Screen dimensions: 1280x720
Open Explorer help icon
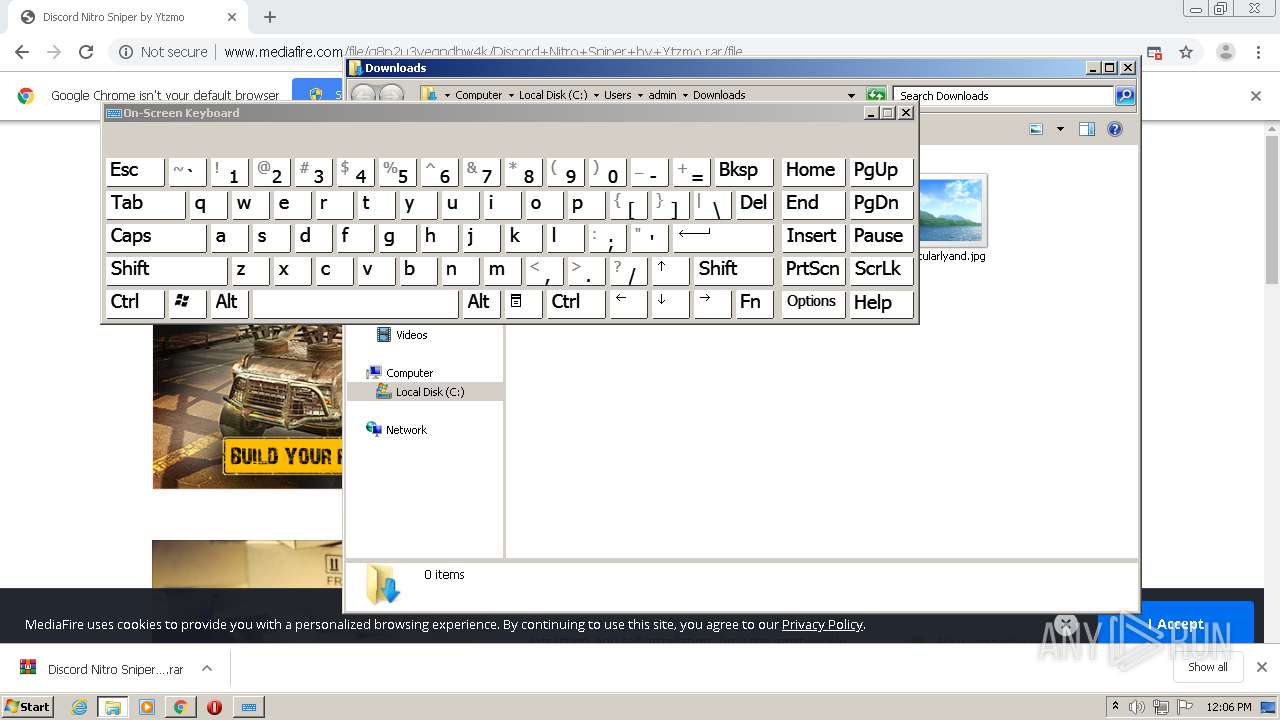[1115, 129]
